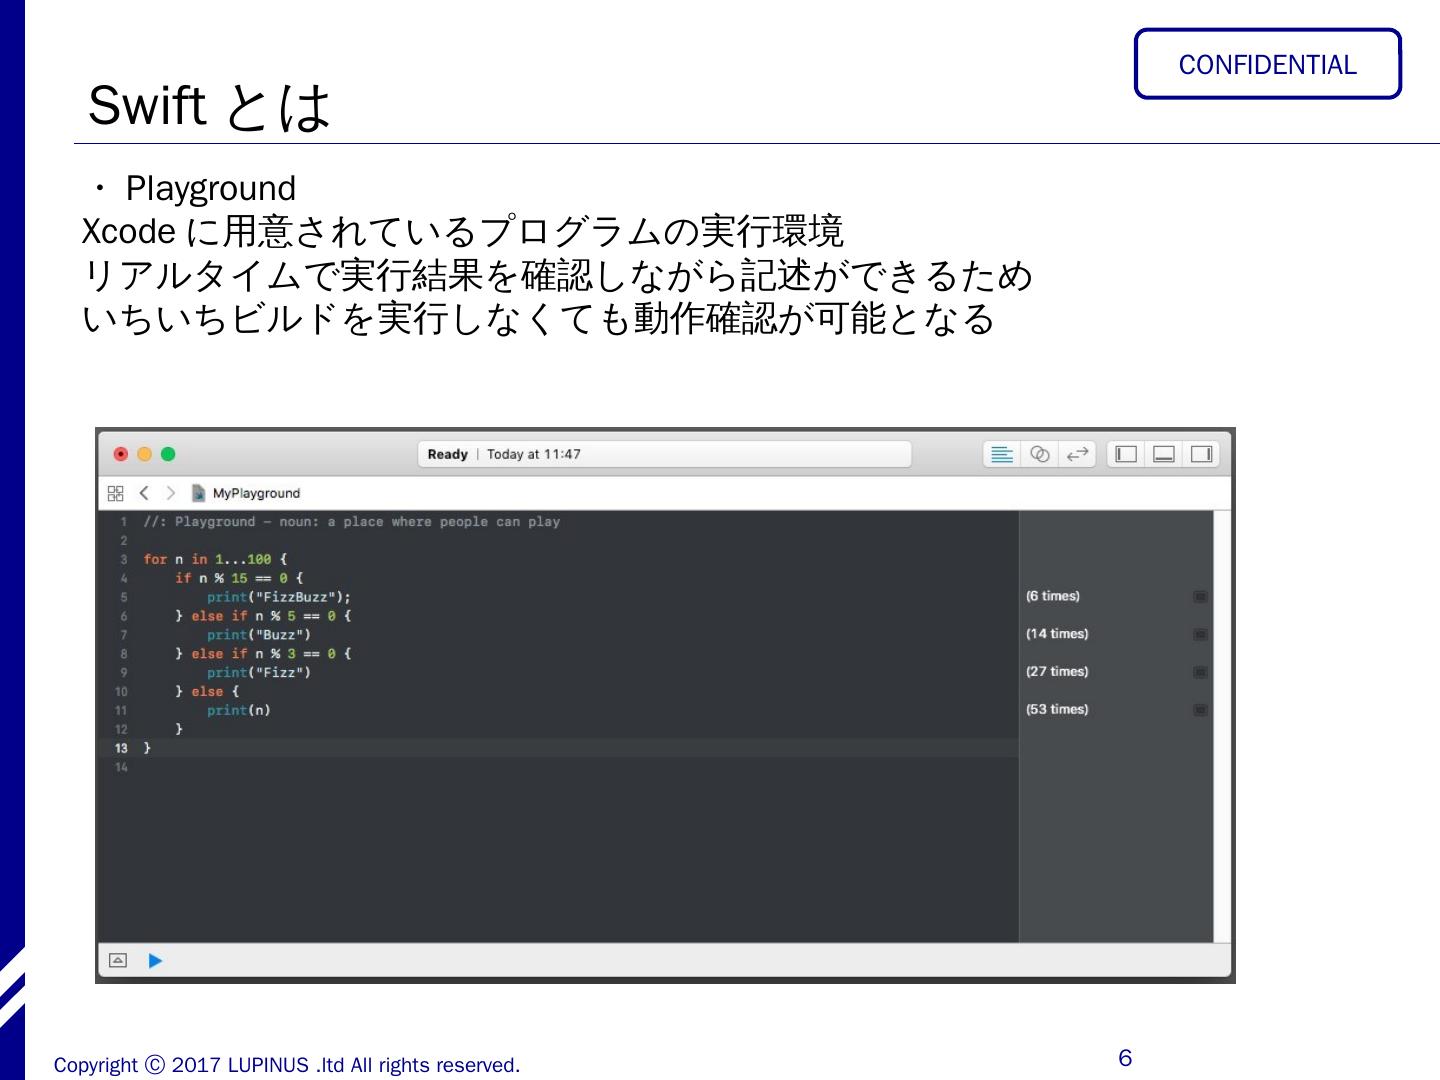
Task: Toggle the bottom debug area panel
Action: (x=1163, y=455)
